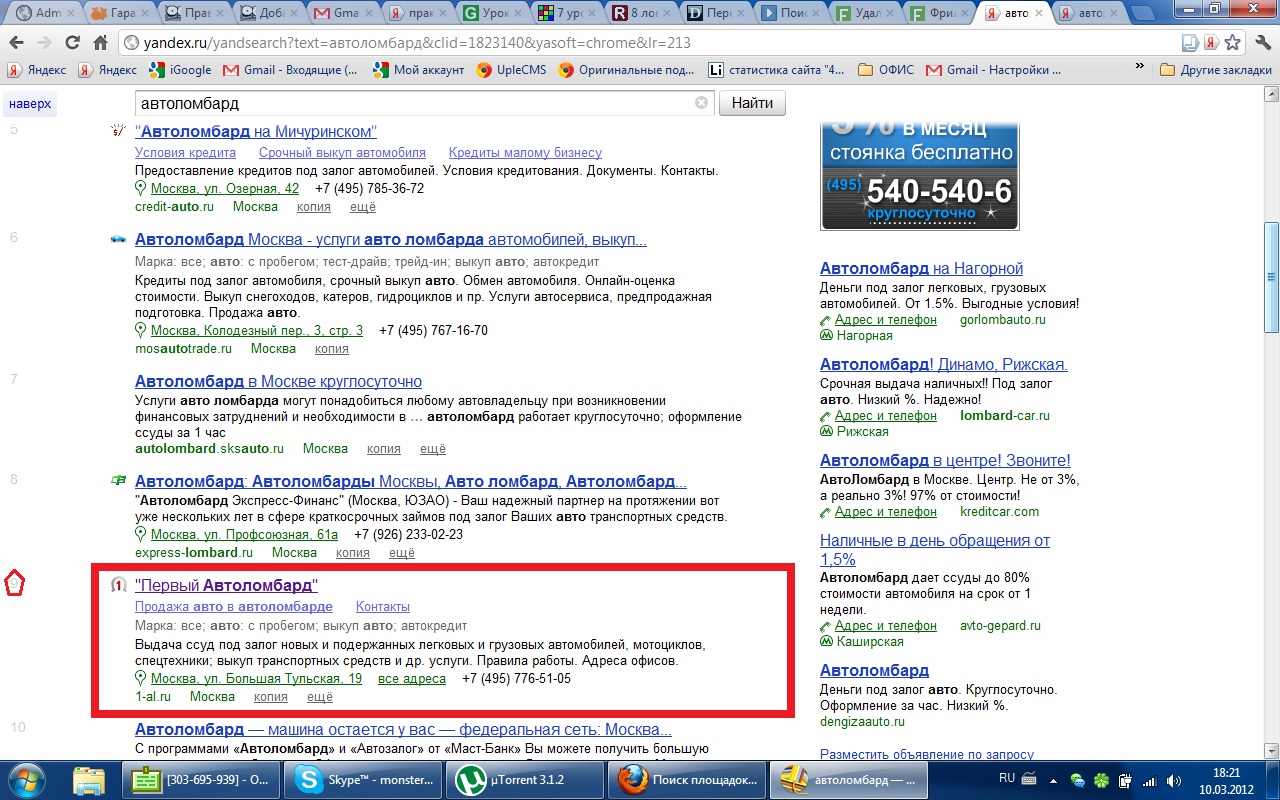This screenshot has width=1280, height=800.
Task: Switch to the Adm browser tab
Action: (42, 13)
